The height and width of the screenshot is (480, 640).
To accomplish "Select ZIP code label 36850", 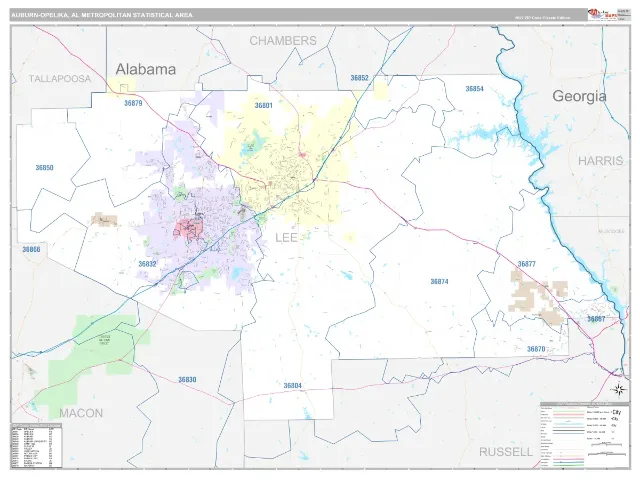I will click(x=44, y=168).
